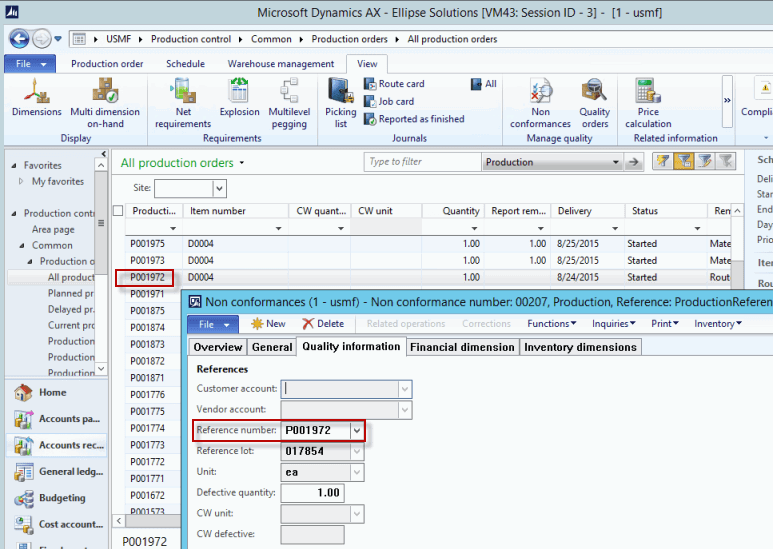773x549 pixels.
Task: Open the Functions menu dropdown
Action: pyautogui.click(x=552, y=324)
